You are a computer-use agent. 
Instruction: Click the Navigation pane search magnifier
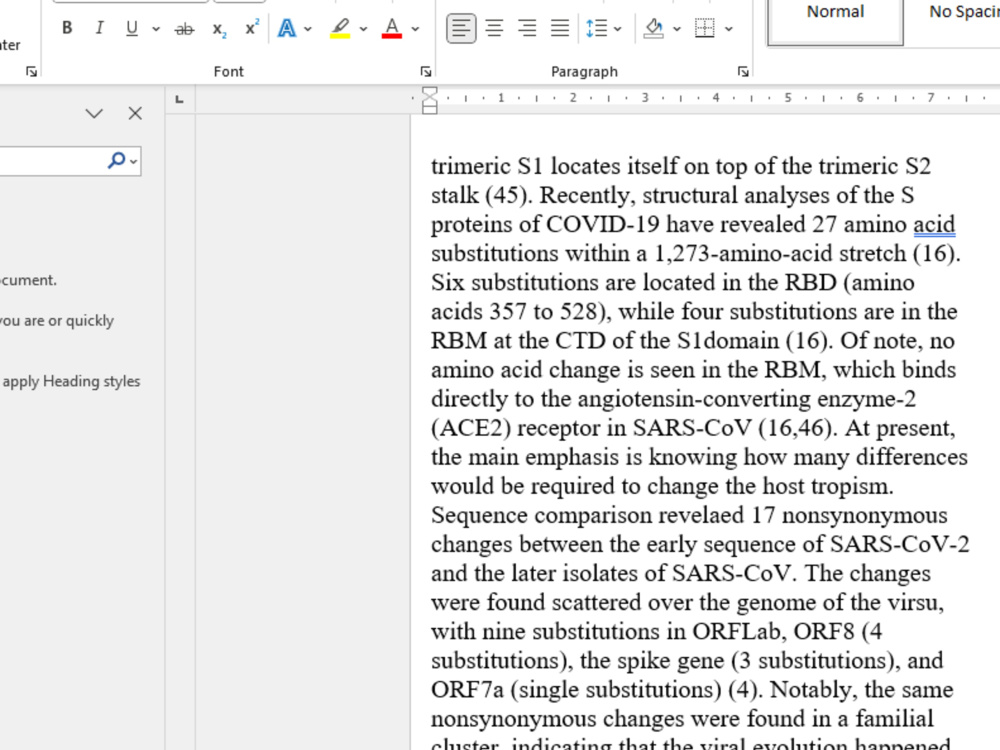pos(117,160)
